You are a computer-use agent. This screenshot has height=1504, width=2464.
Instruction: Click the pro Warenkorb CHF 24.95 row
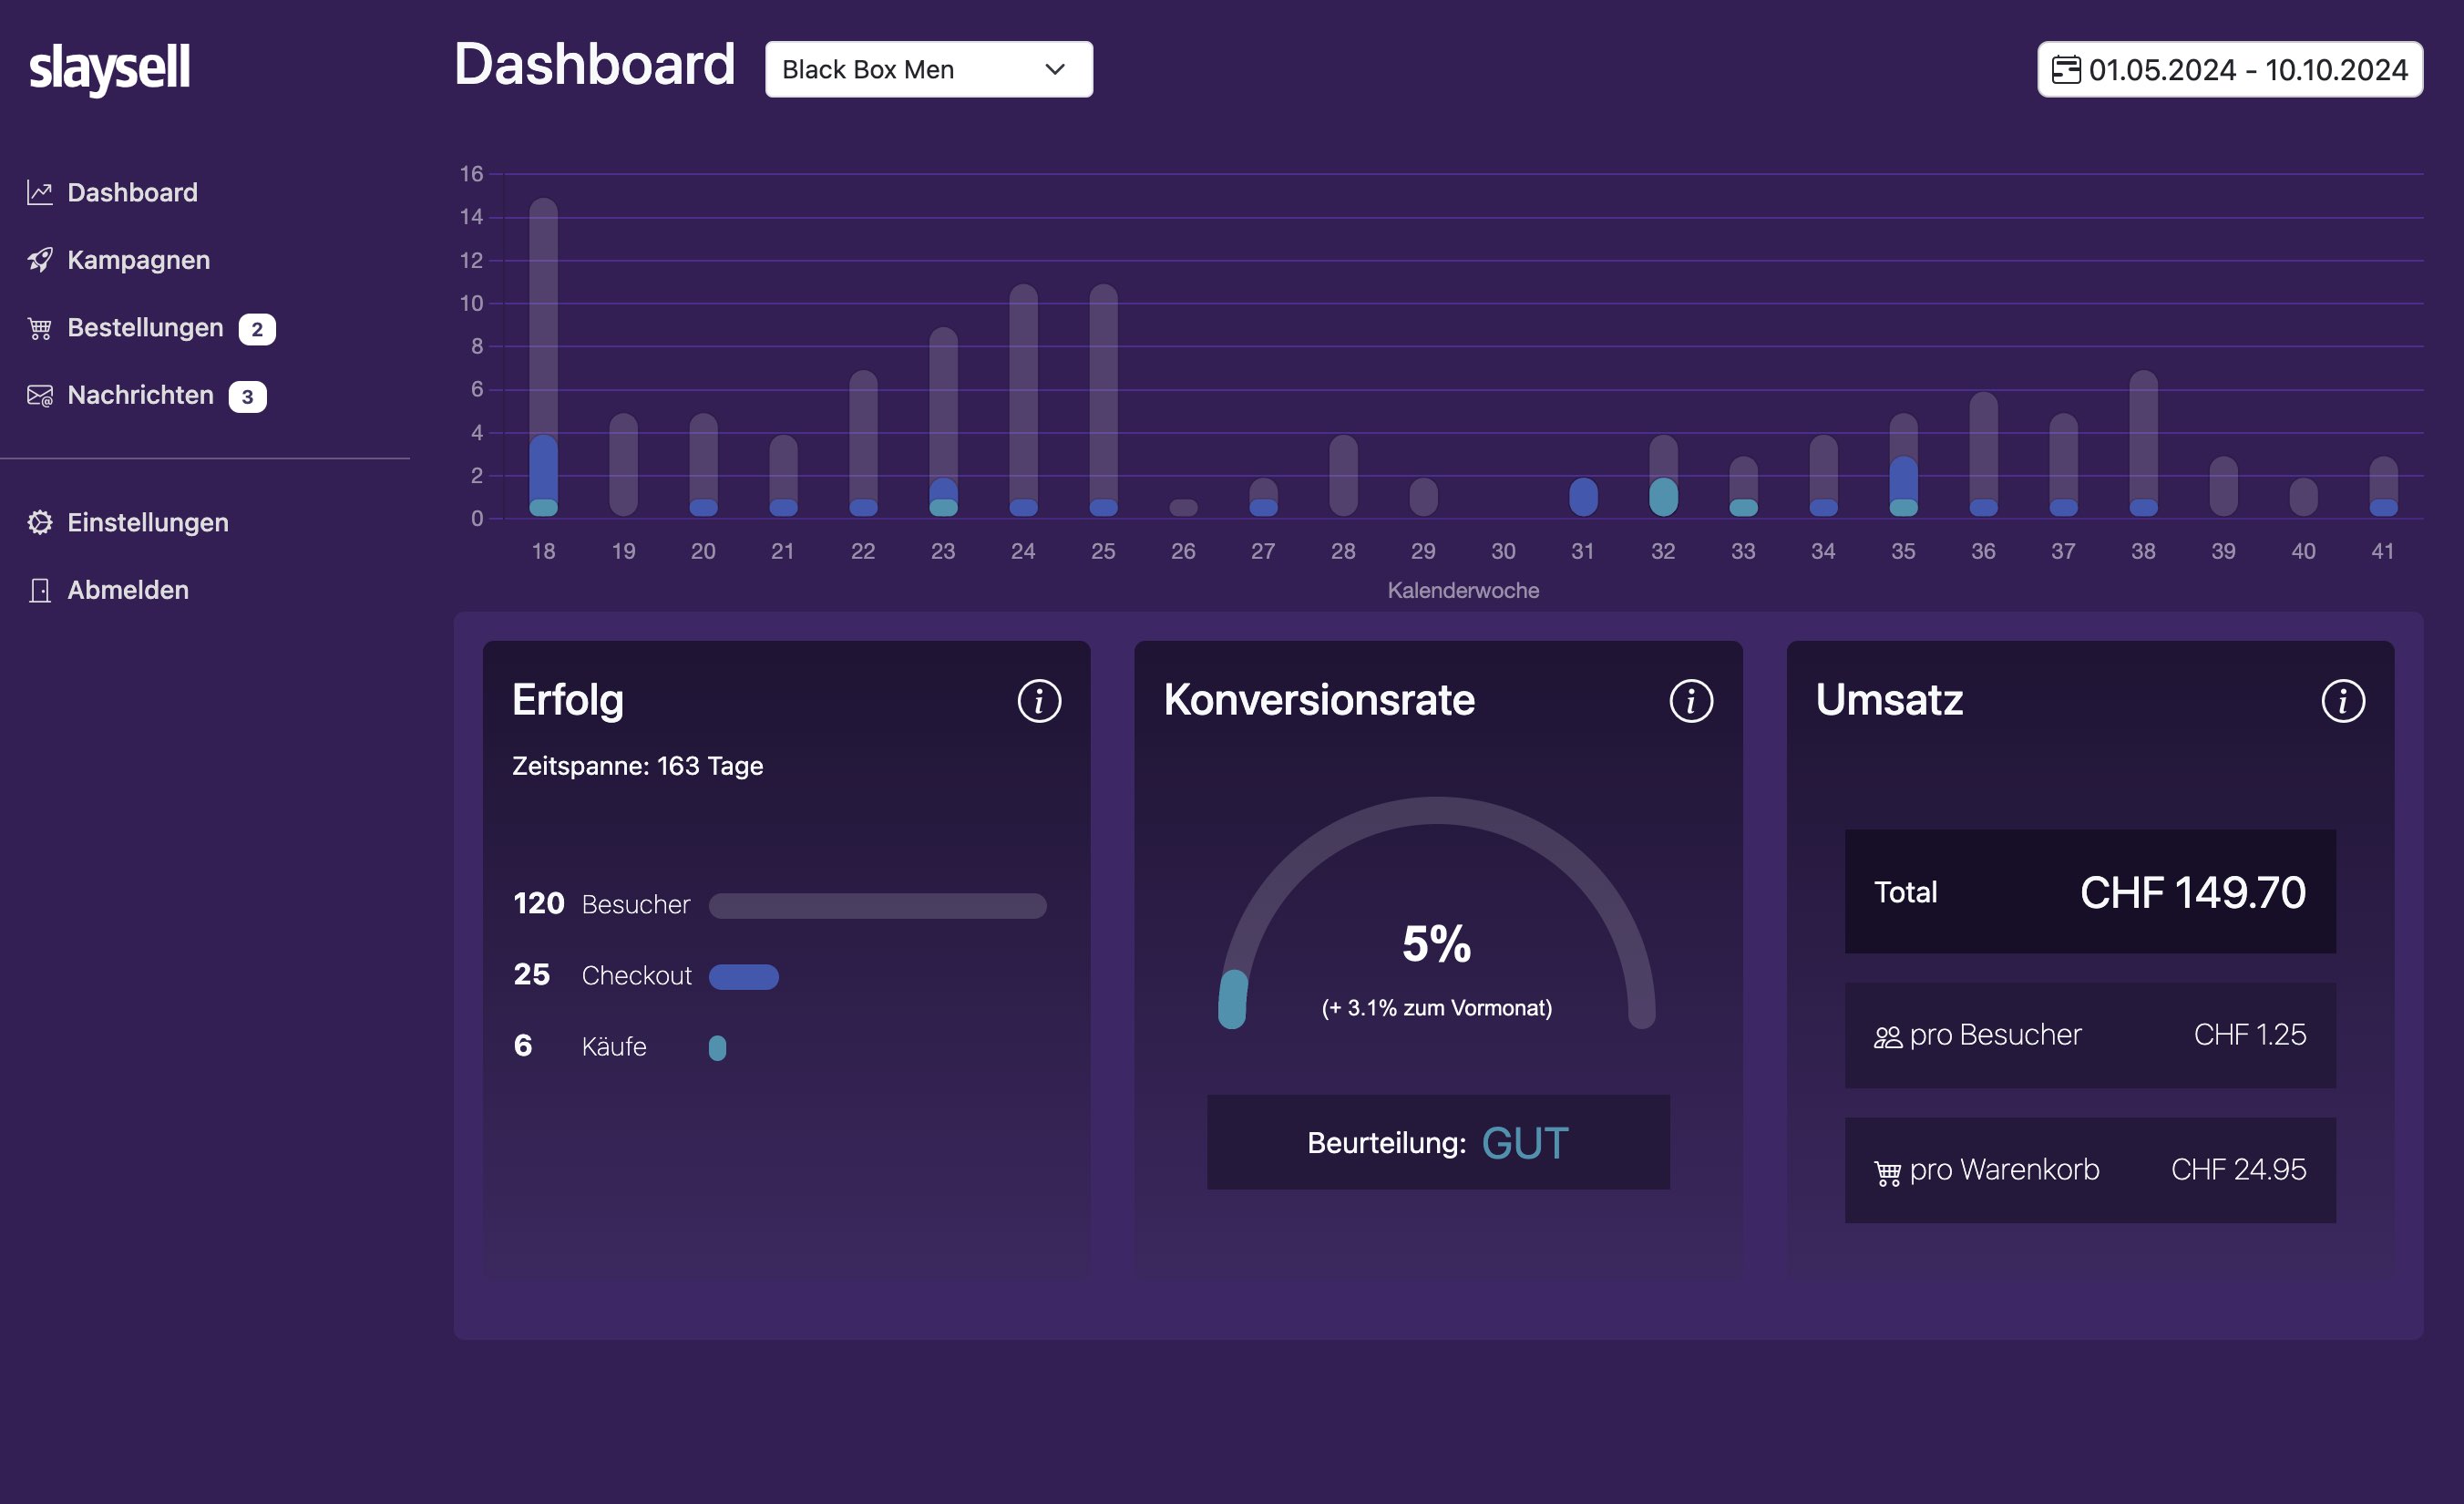point(2090,1171)
